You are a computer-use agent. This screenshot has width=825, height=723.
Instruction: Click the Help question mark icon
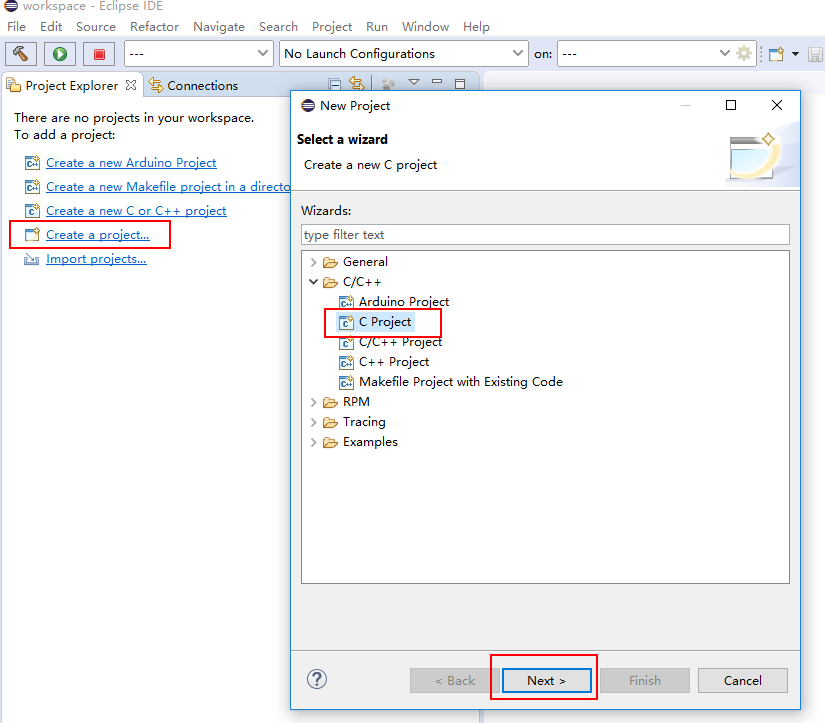coord(317,679)
